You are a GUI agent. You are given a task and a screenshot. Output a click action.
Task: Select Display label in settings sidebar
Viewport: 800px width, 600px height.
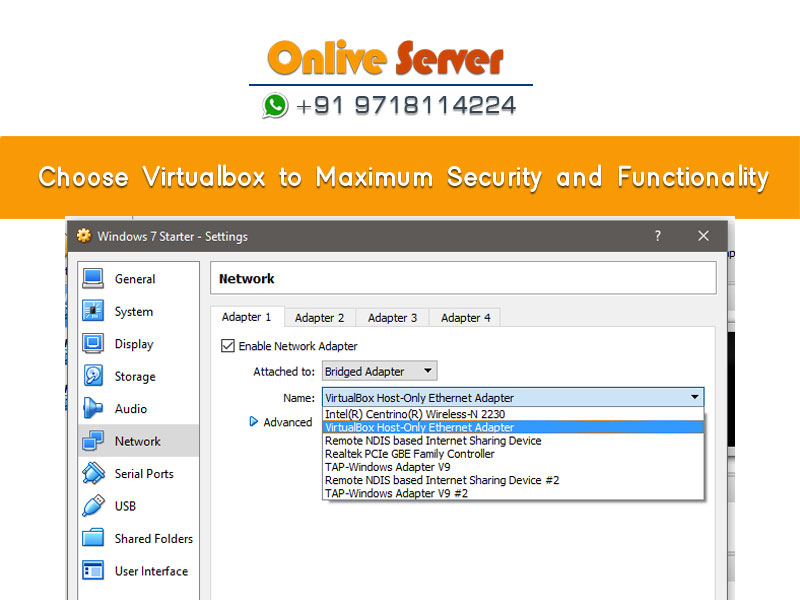tap(134, 344)
